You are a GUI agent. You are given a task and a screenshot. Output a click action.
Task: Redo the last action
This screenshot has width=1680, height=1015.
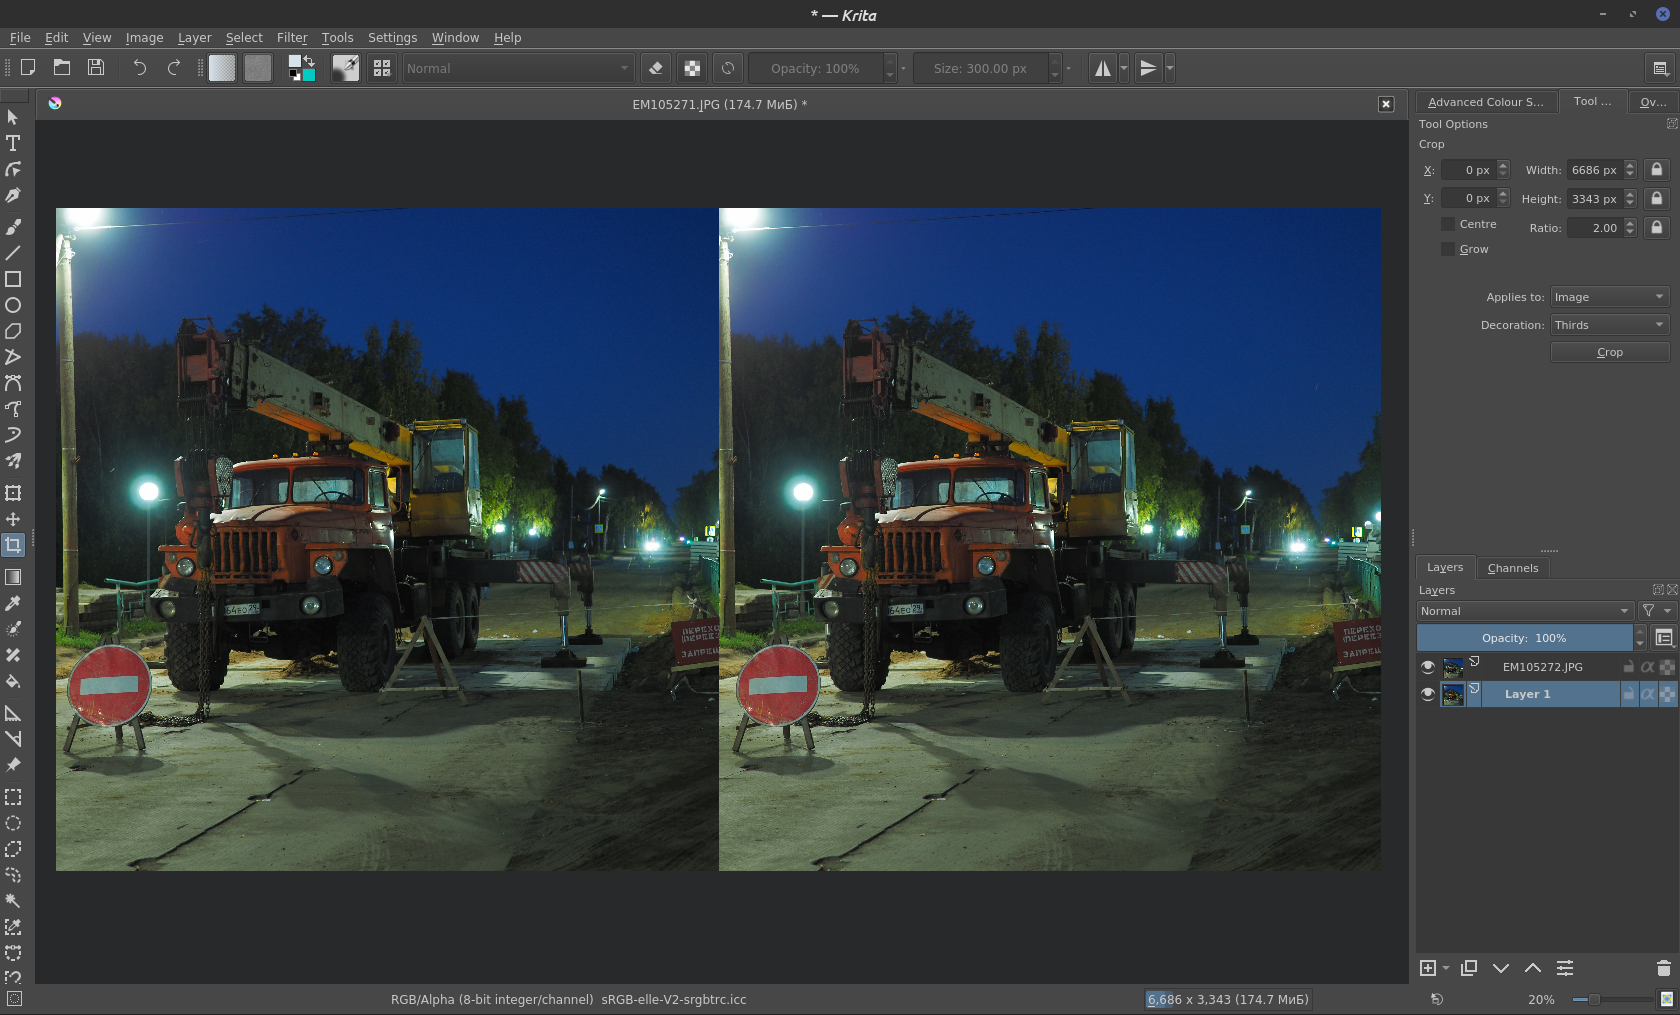174,67
